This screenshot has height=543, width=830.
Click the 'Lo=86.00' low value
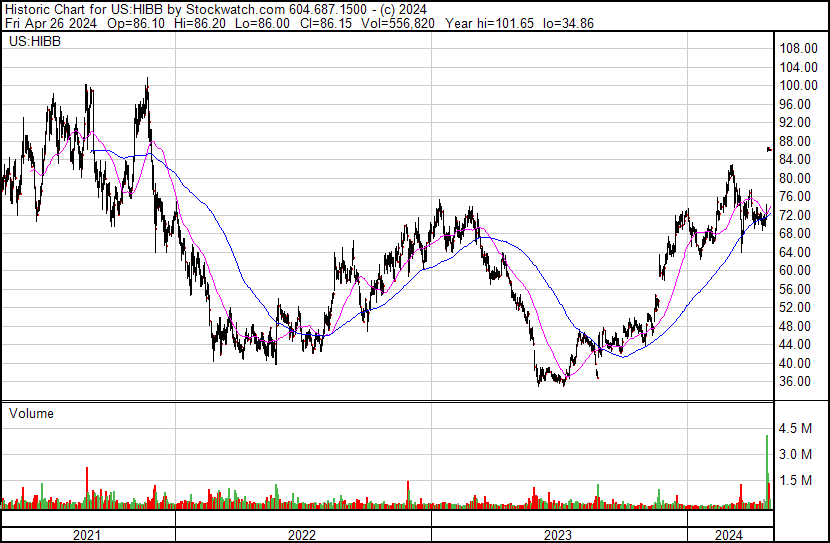point(263,23)
